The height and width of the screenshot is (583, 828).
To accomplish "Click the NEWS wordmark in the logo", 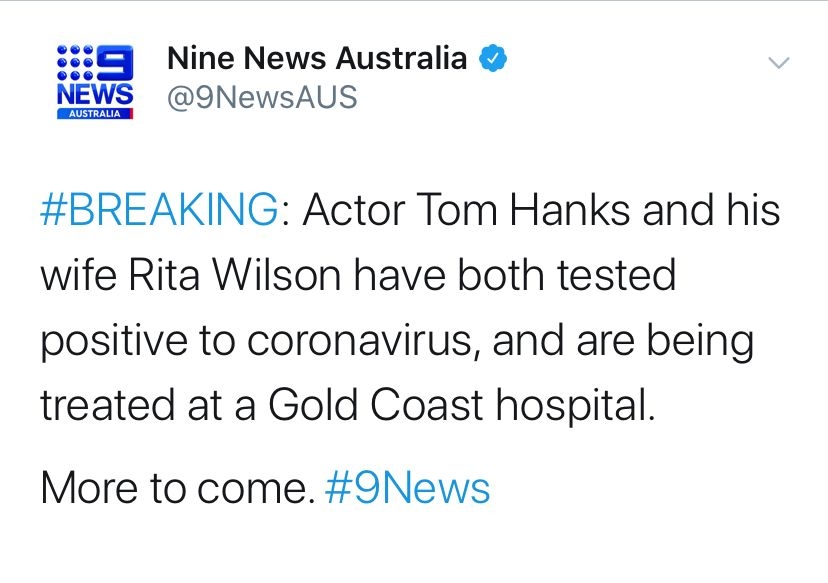I will tap(94, 94).
